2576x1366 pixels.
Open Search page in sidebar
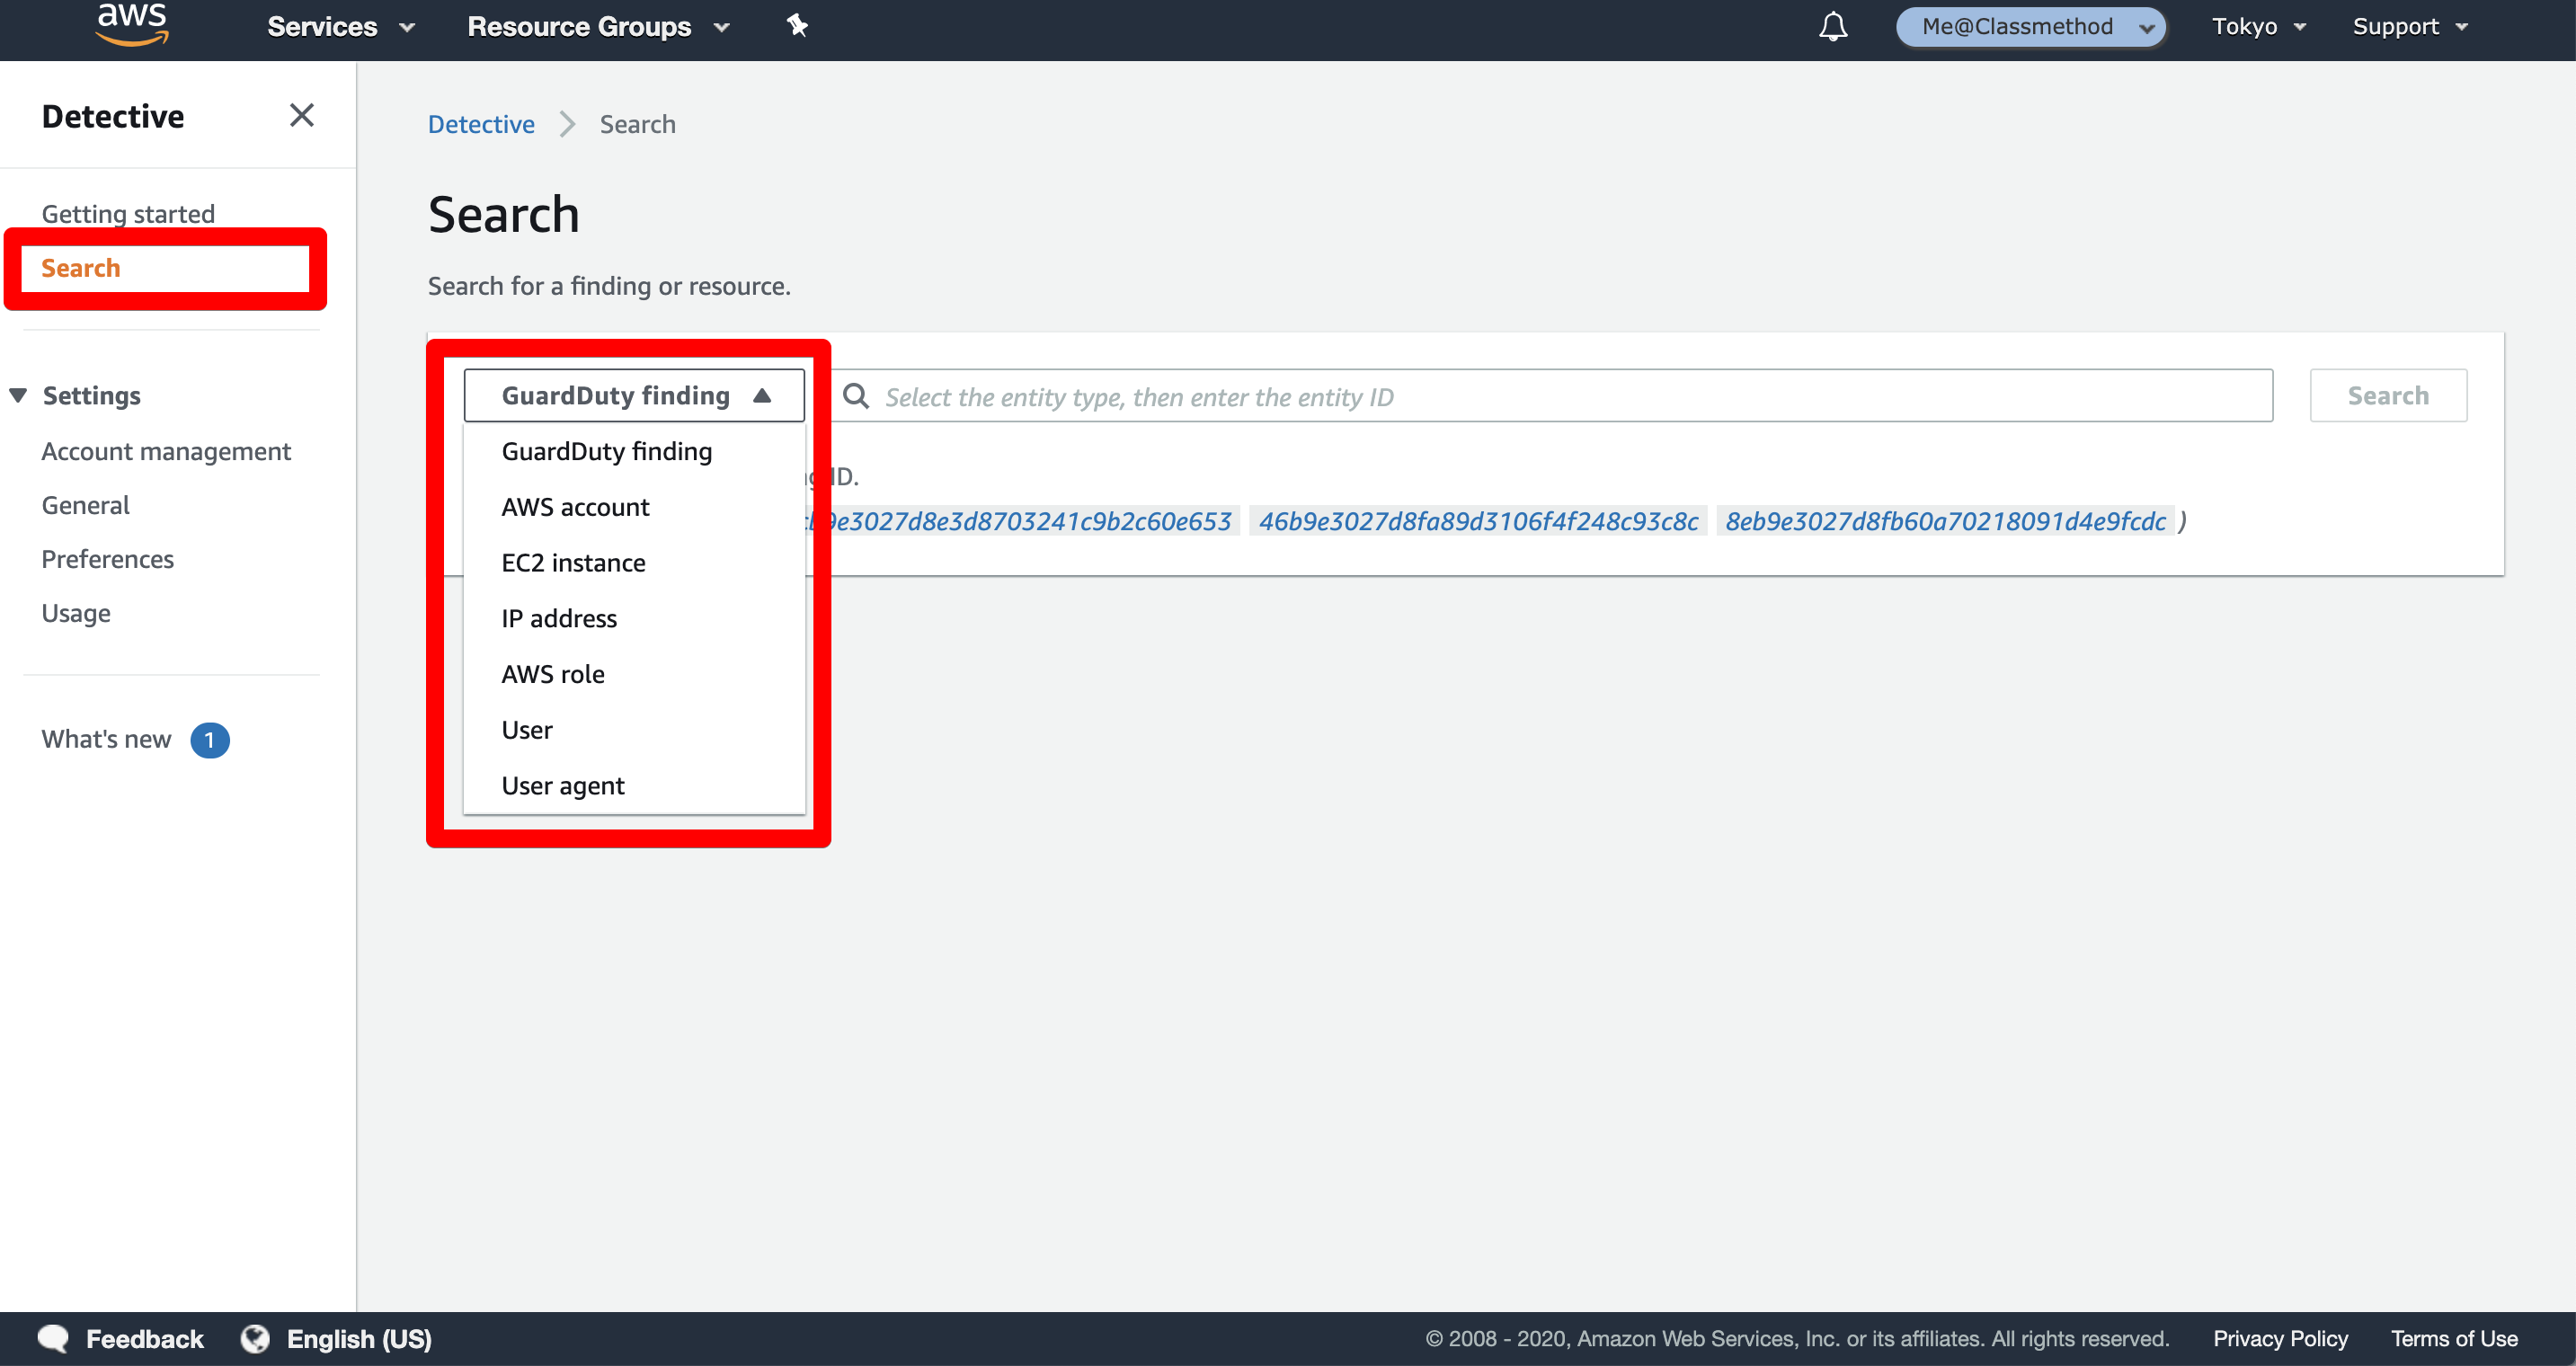(80, 268)
